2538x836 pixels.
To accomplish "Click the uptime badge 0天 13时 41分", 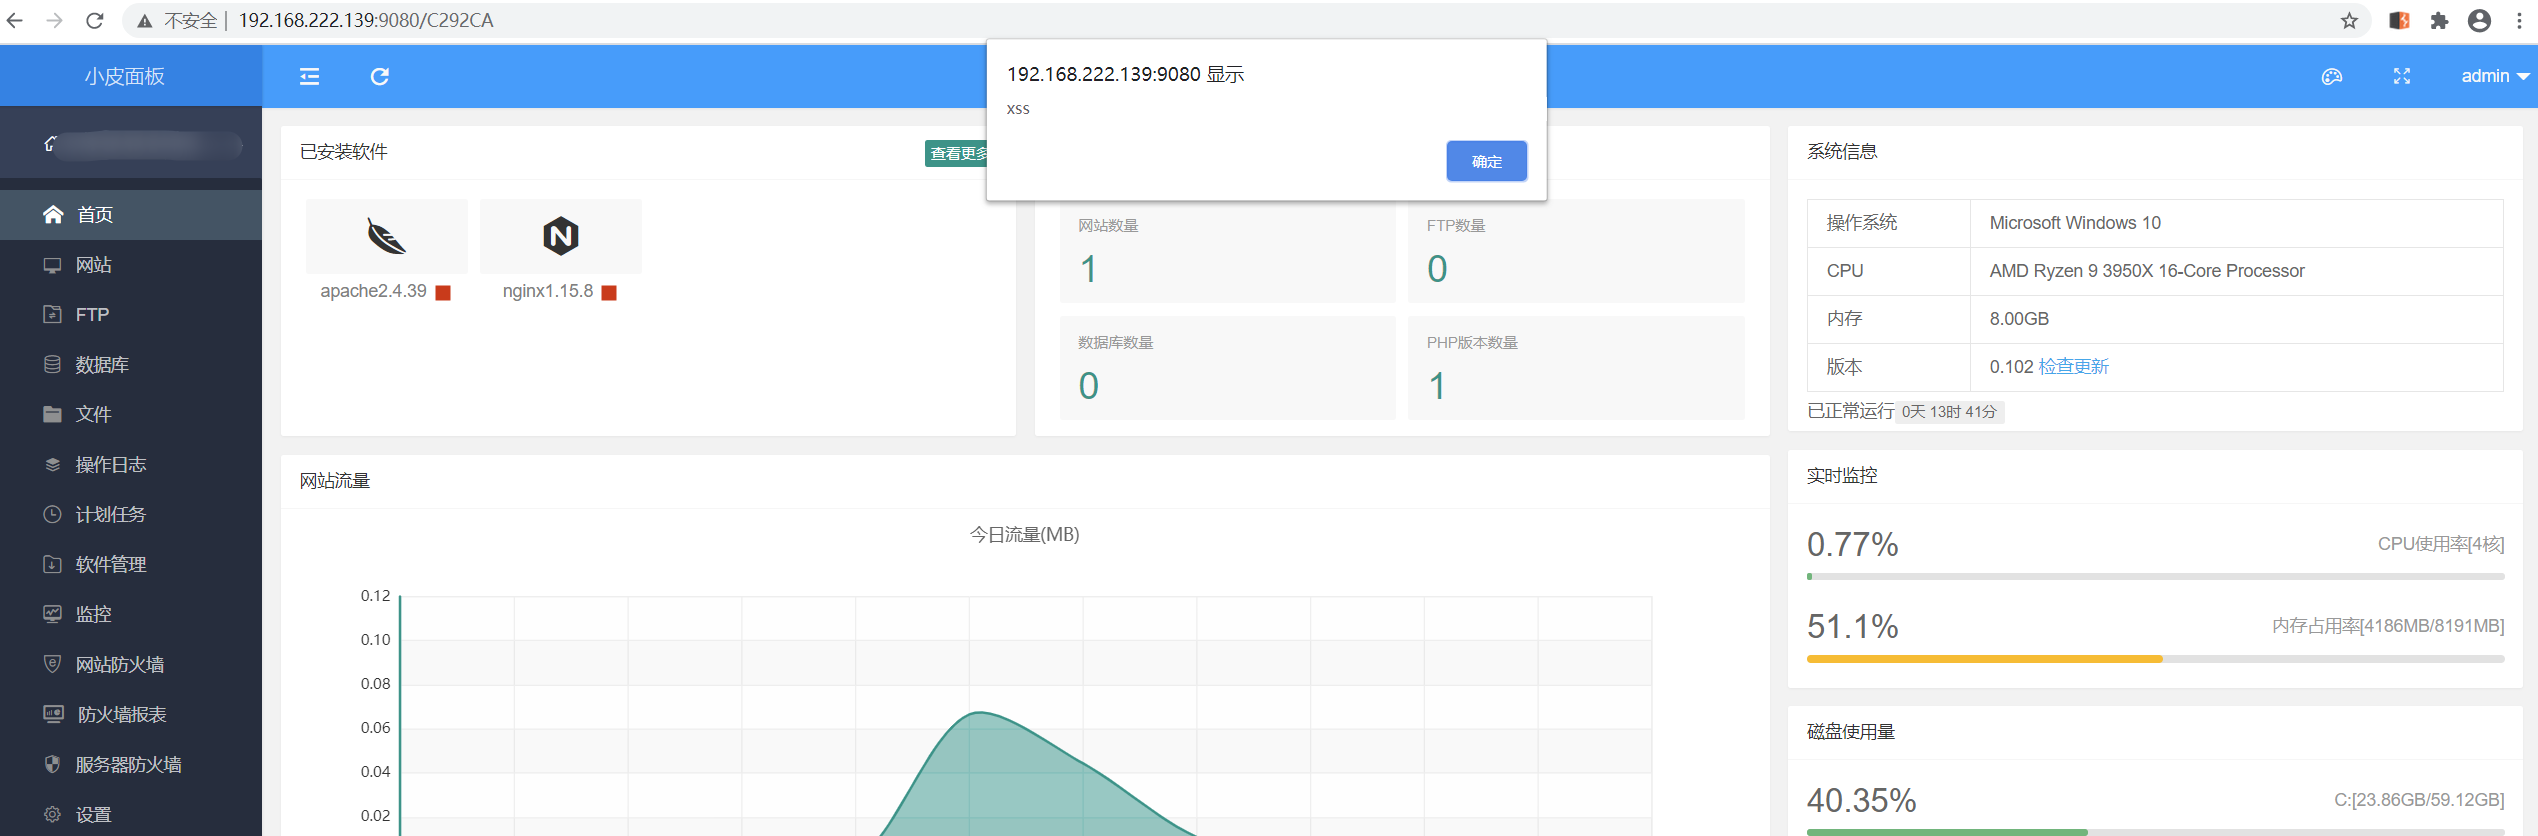I will click(1949, 412).
